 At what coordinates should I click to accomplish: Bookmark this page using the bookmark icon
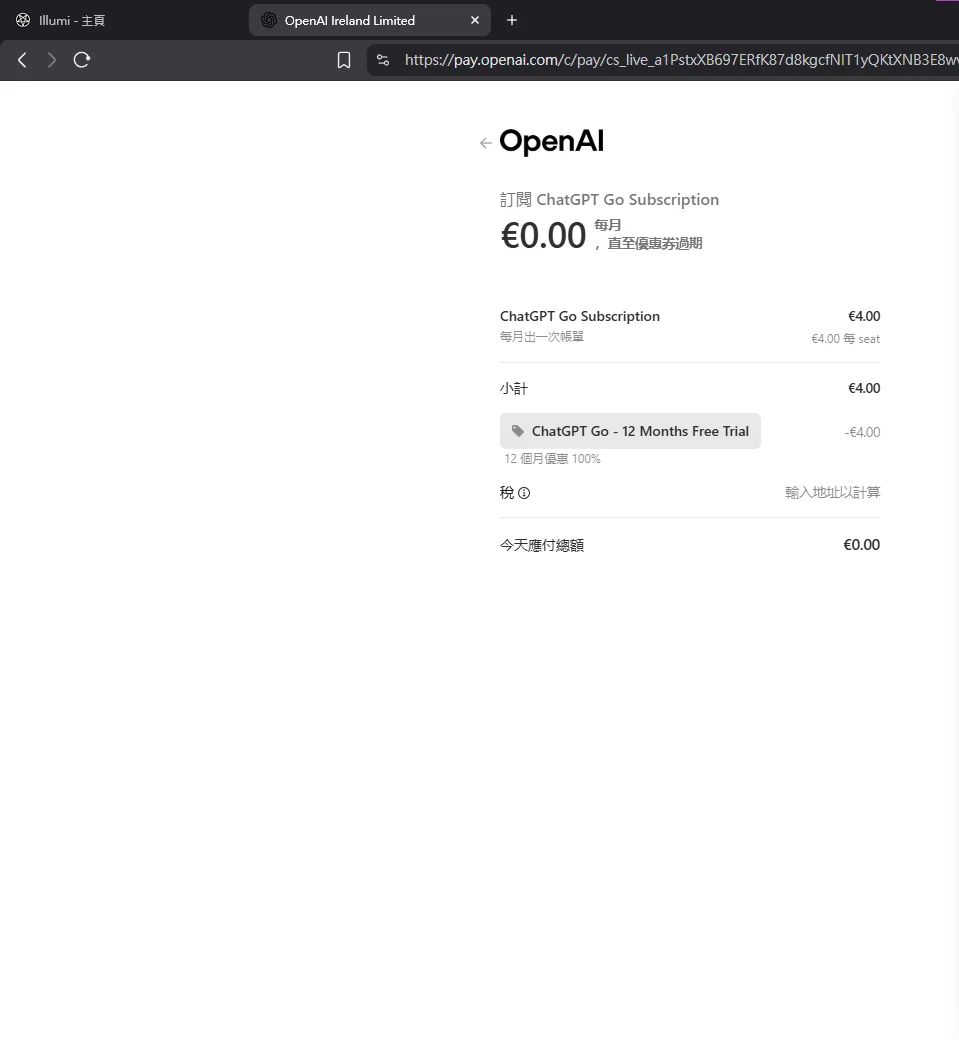pyautogui.click(x=344, y=60)
